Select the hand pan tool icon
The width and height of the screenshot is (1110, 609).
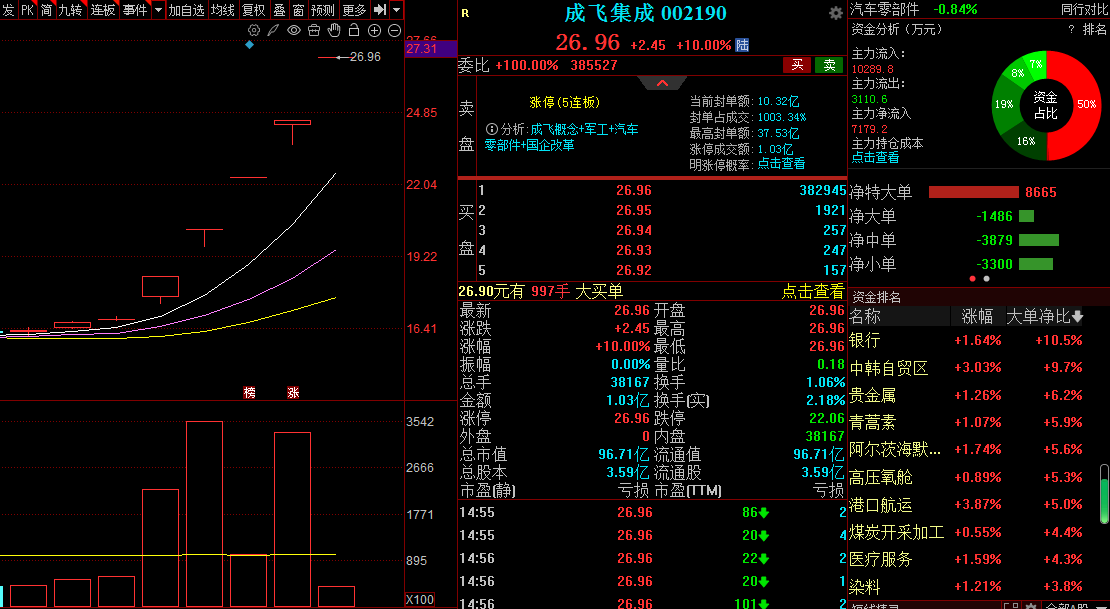click(x=334, y=30)
